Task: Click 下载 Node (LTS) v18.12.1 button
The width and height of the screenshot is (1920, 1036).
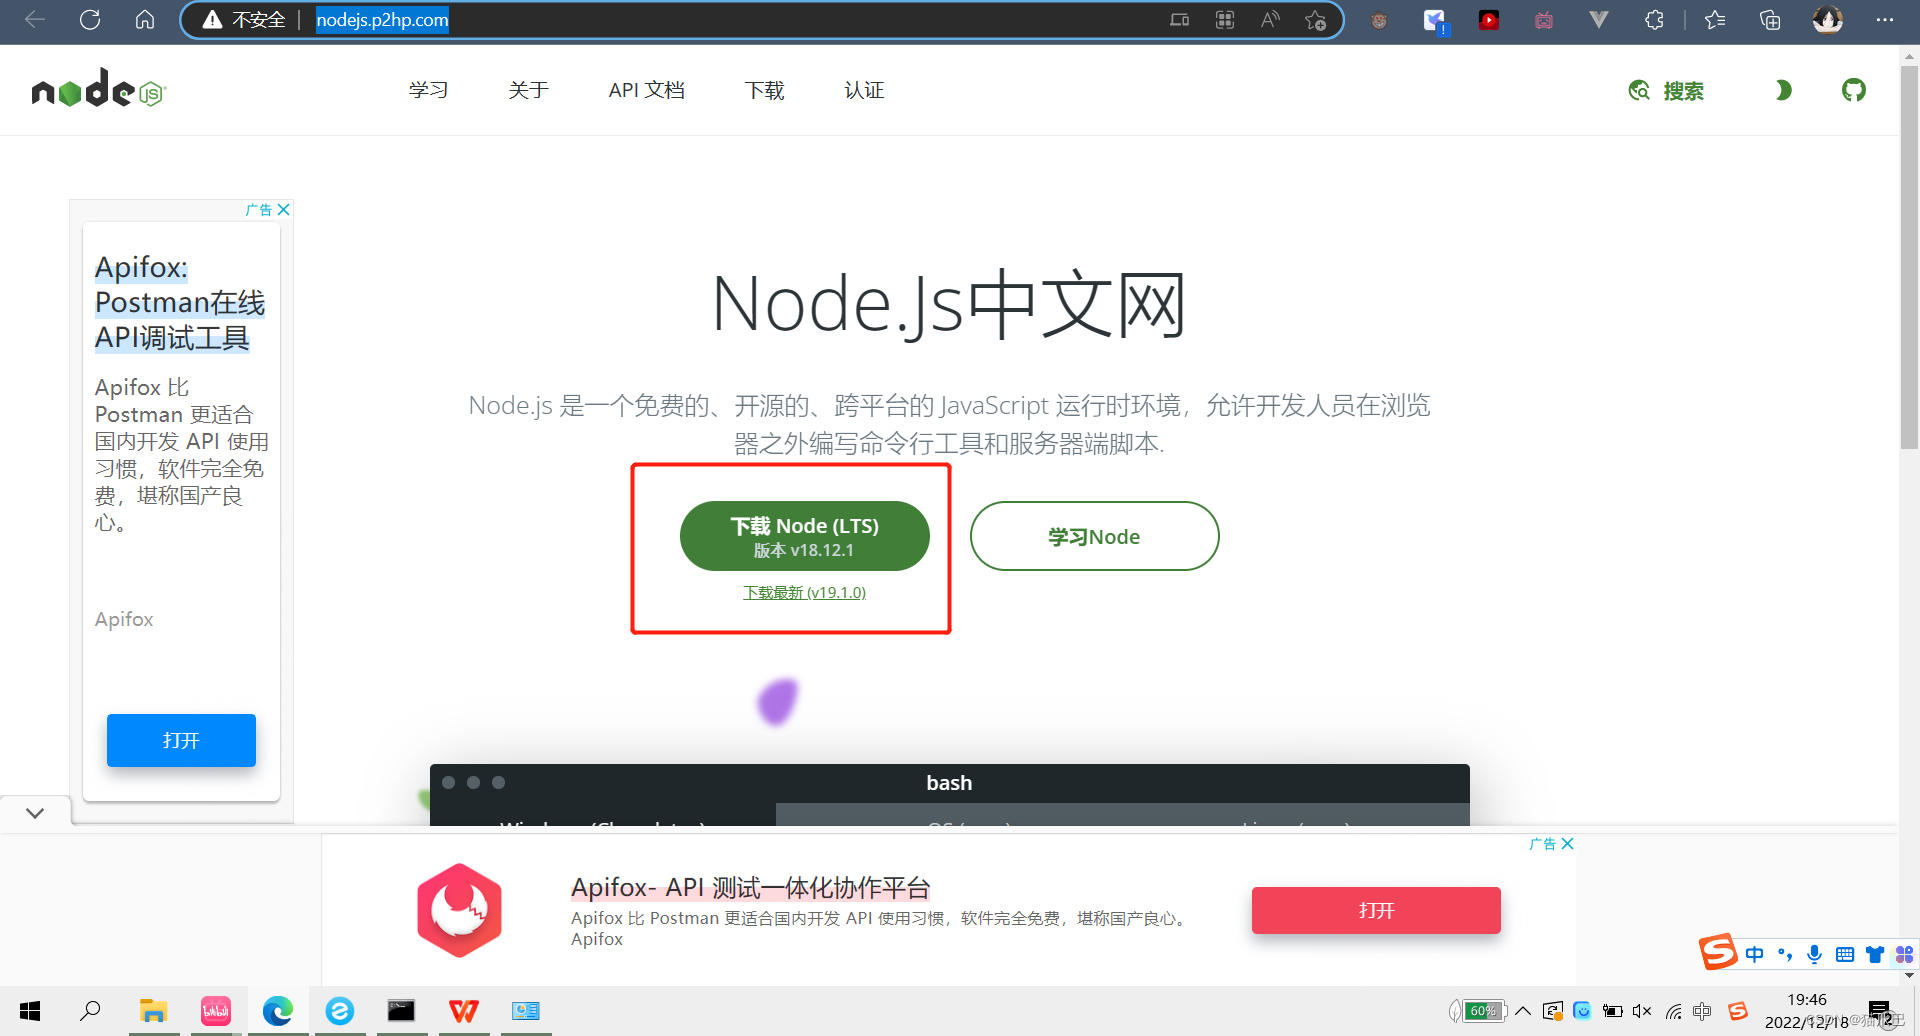Action: (805, 536)
